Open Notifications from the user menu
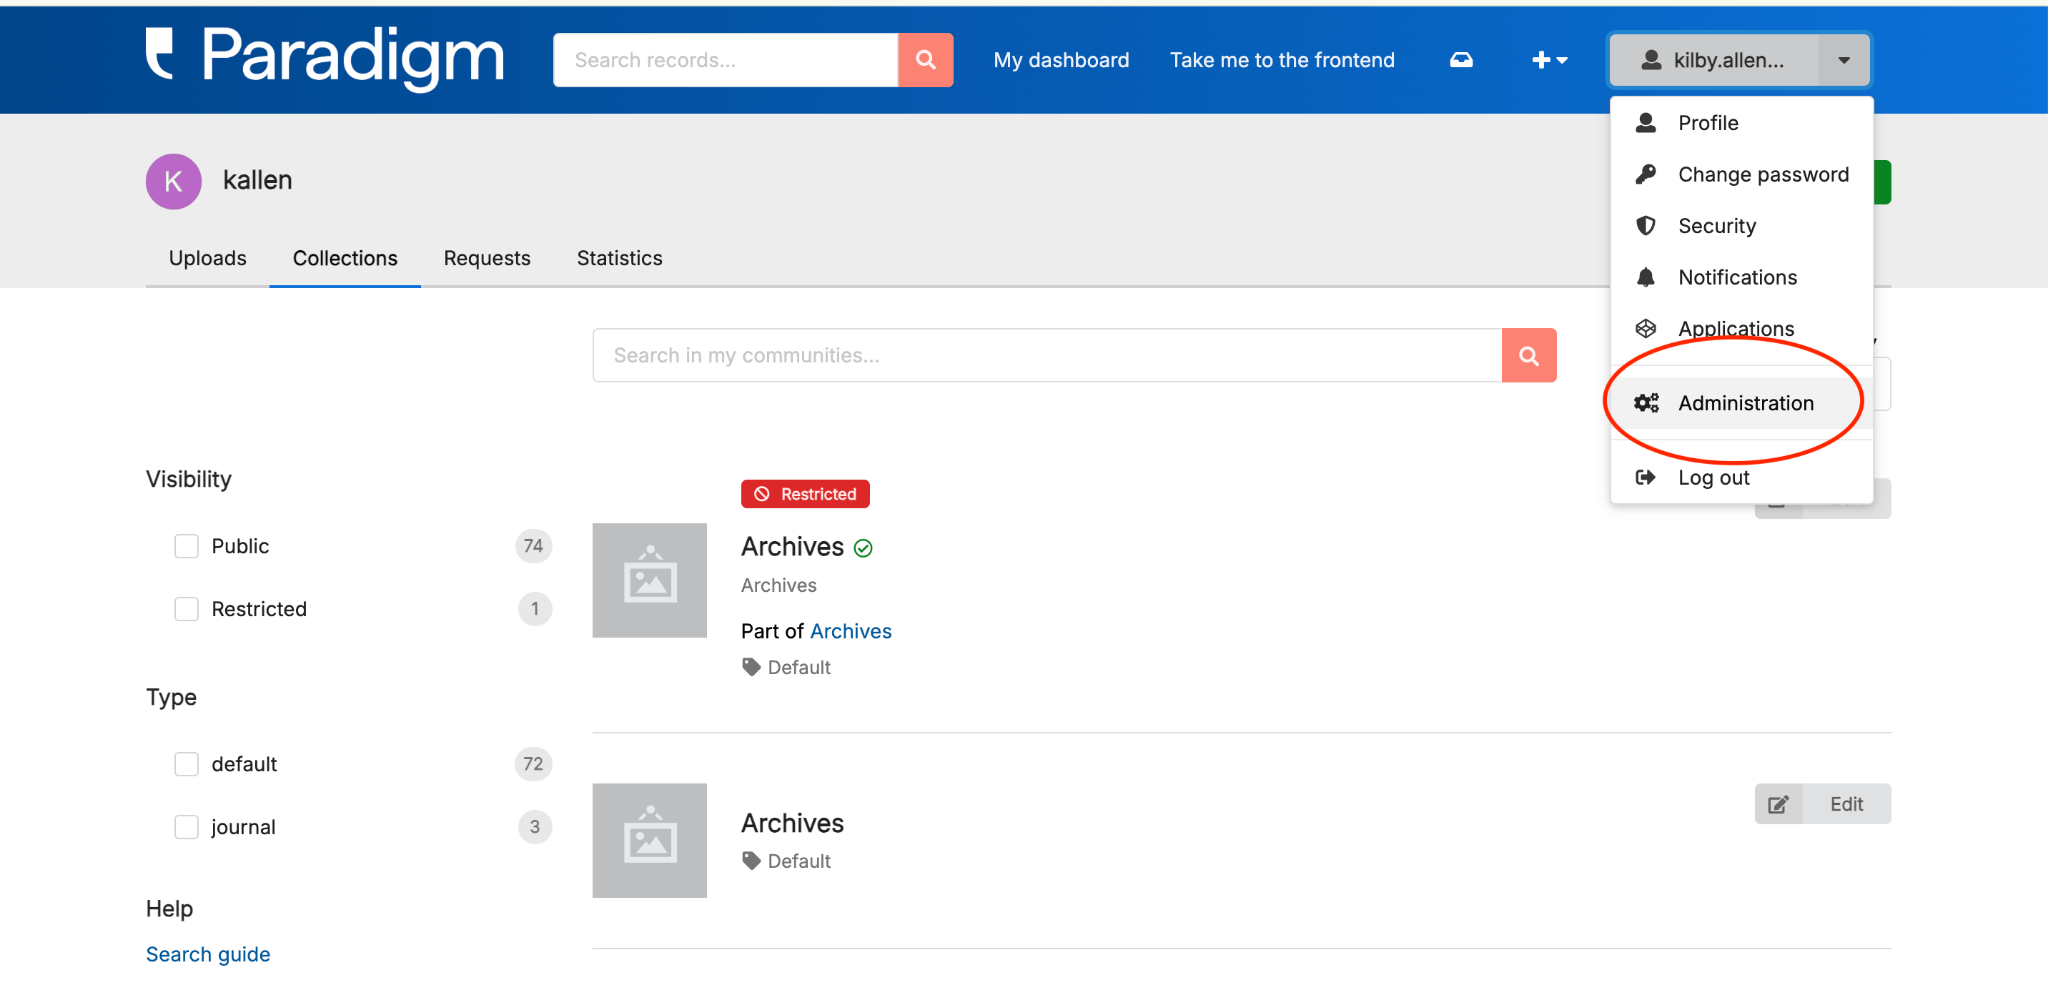This screenshot has height=988, width=2048. pyautogui.click(x=1741, y=277)
